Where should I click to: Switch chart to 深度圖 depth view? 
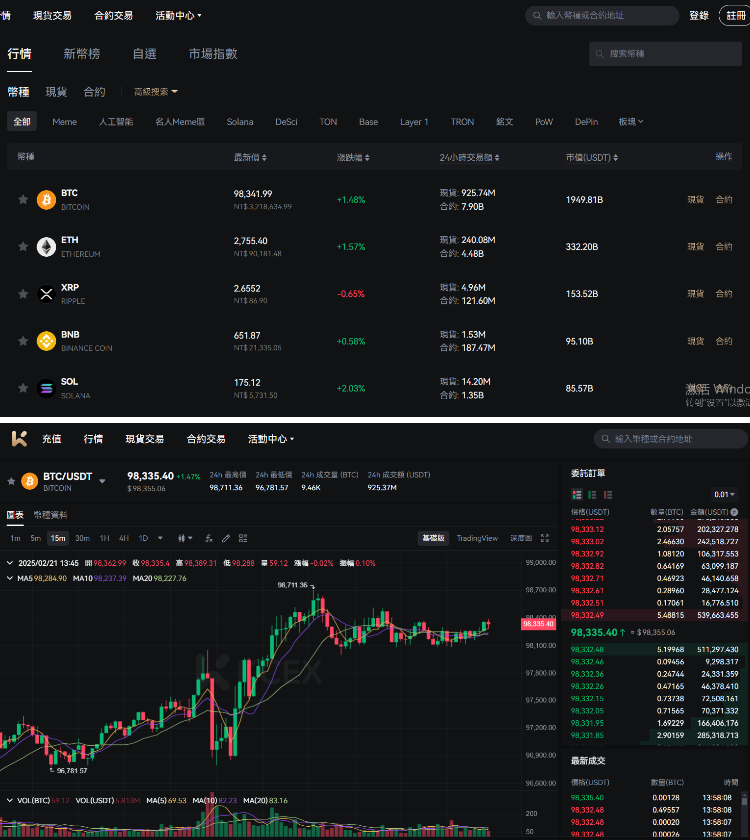tap(521, 538)
